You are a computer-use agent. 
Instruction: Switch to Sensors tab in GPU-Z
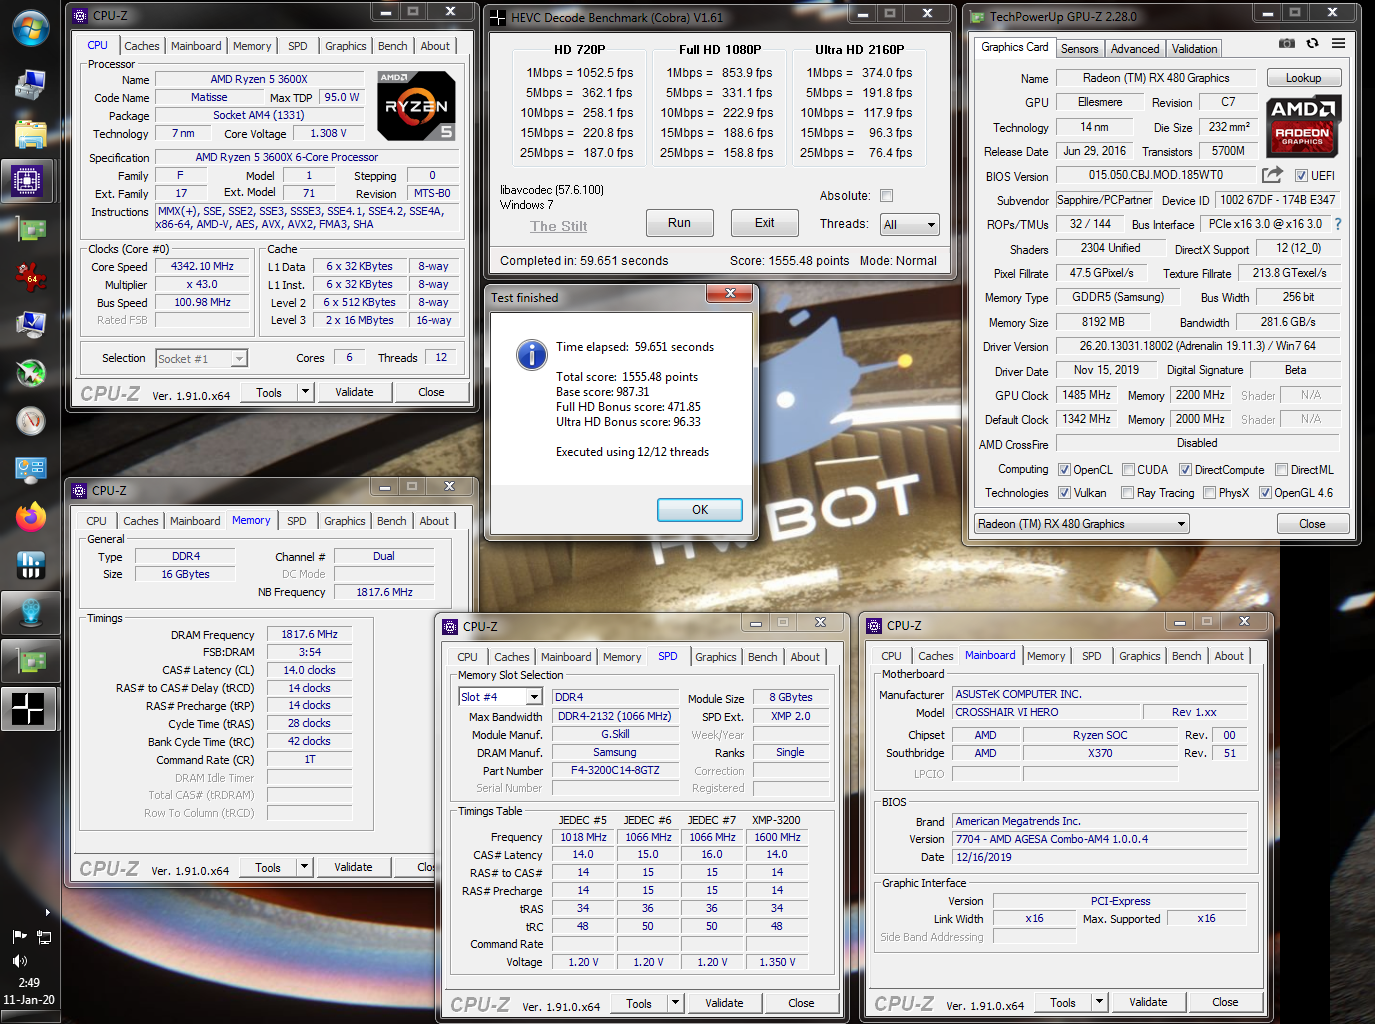[x=1079, y=48]
